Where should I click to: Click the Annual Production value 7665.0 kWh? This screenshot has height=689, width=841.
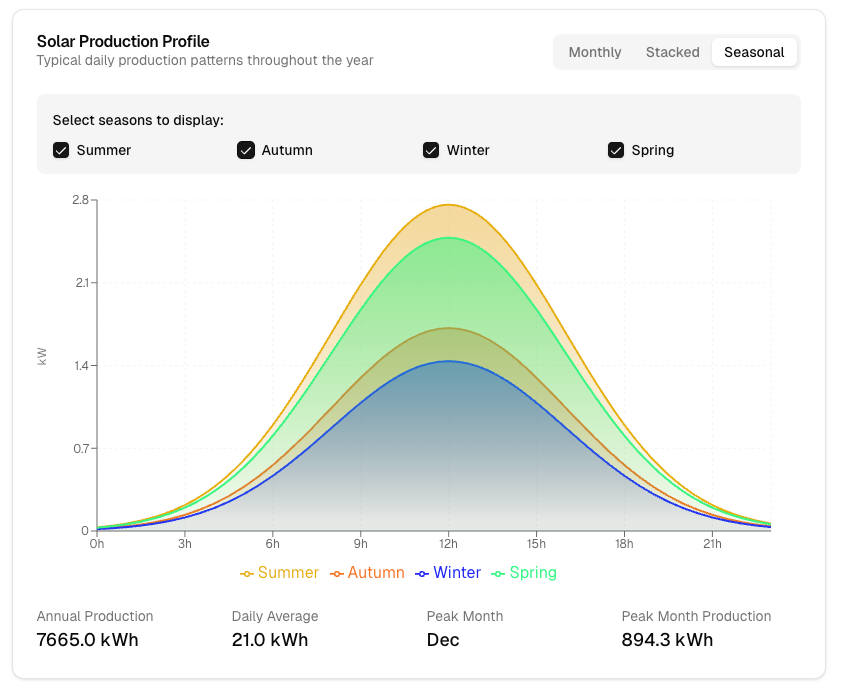pyautogui.click(x=87, y=640)
